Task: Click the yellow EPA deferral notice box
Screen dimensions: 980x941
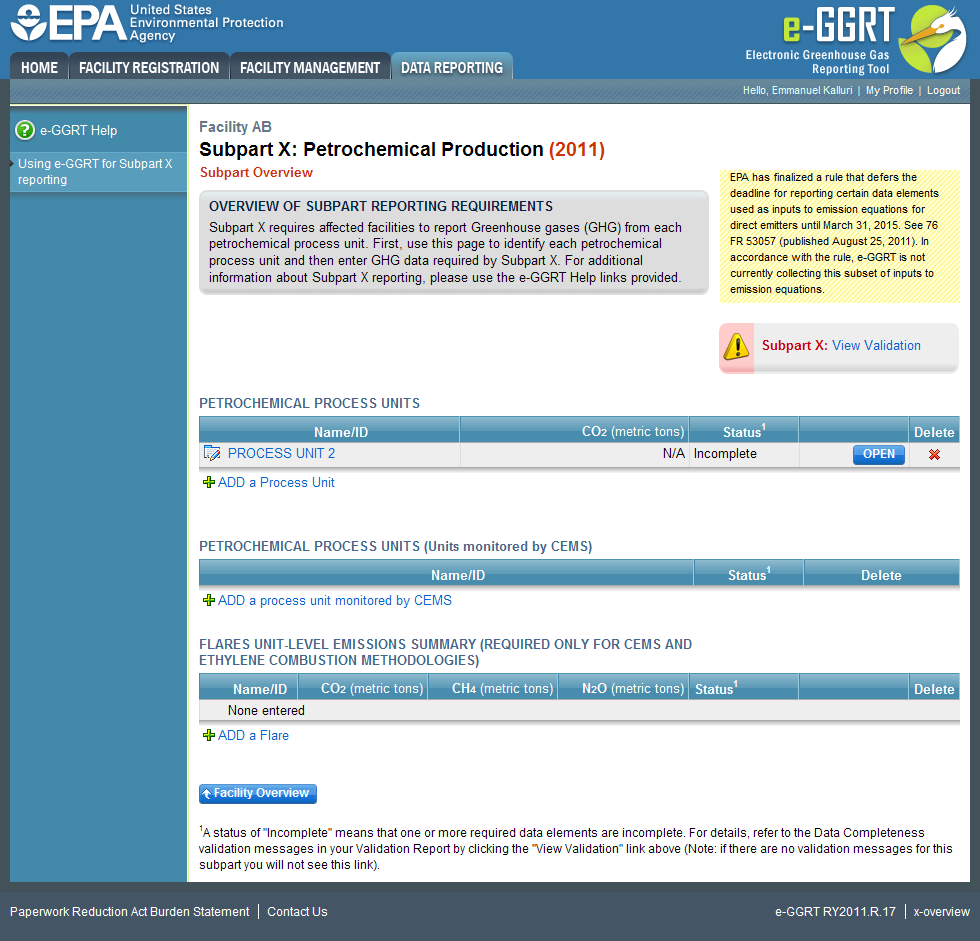Action: tap(839, 236)
